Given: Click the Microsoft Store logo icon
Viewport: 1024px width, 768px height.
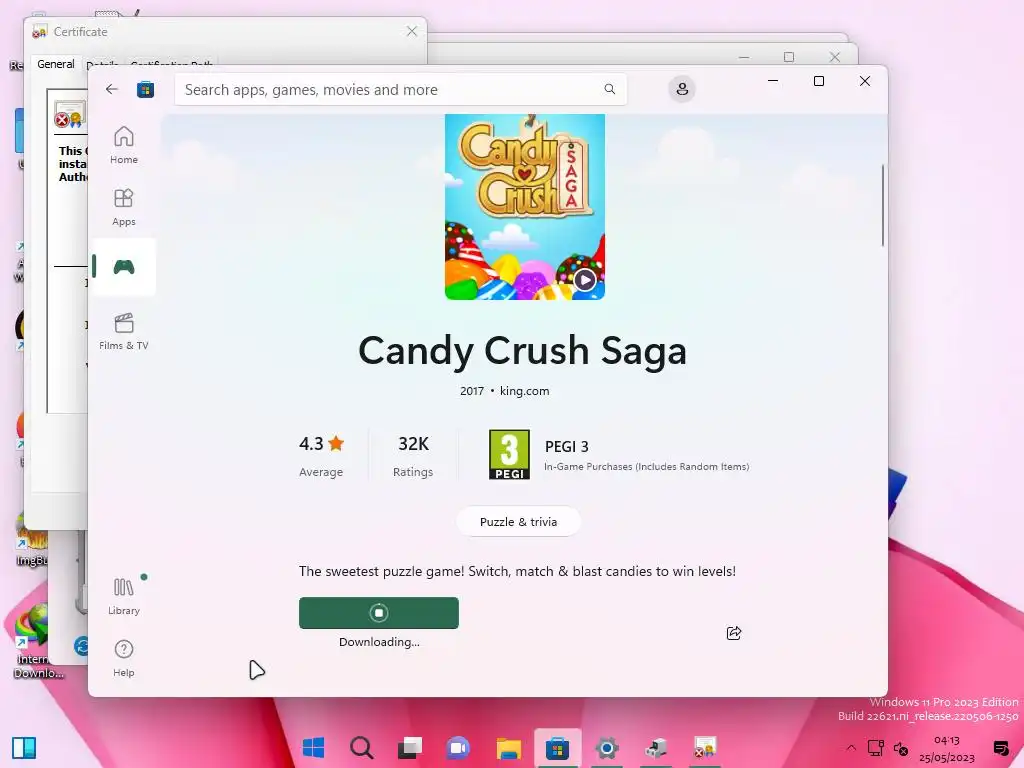Looking at the screenshot, I should tap(145, 89).
